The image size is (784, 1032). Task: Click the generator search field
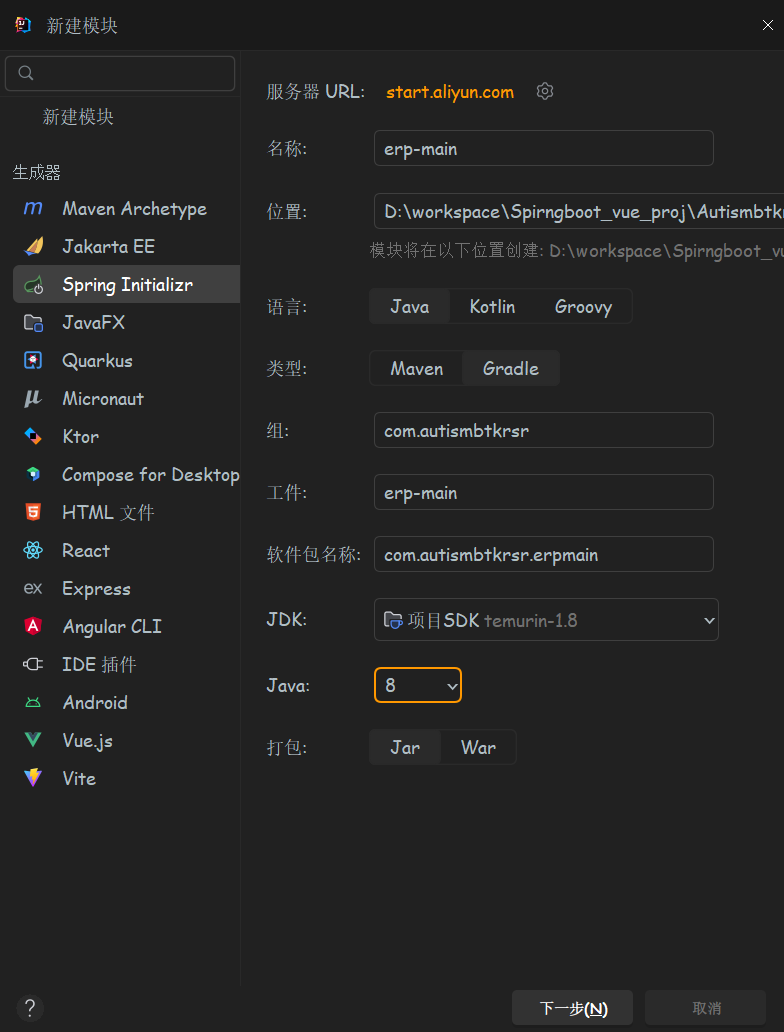tap(120, 73)
